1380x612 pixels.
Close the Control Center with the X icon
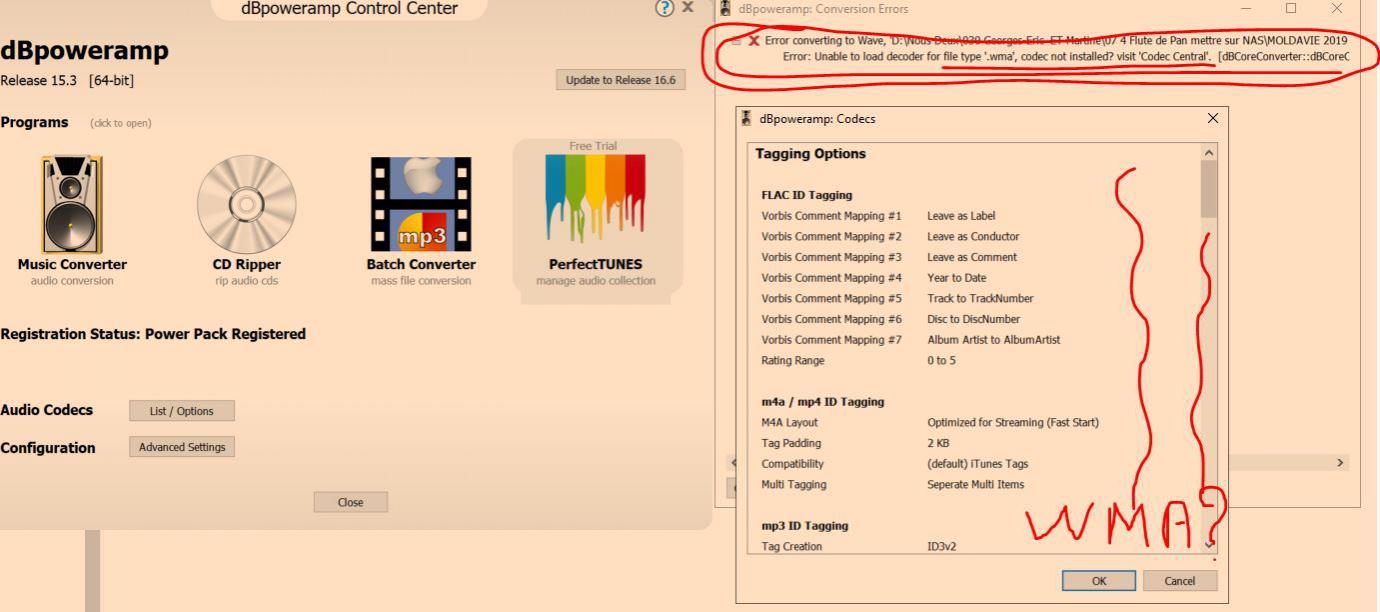[688, 8]
